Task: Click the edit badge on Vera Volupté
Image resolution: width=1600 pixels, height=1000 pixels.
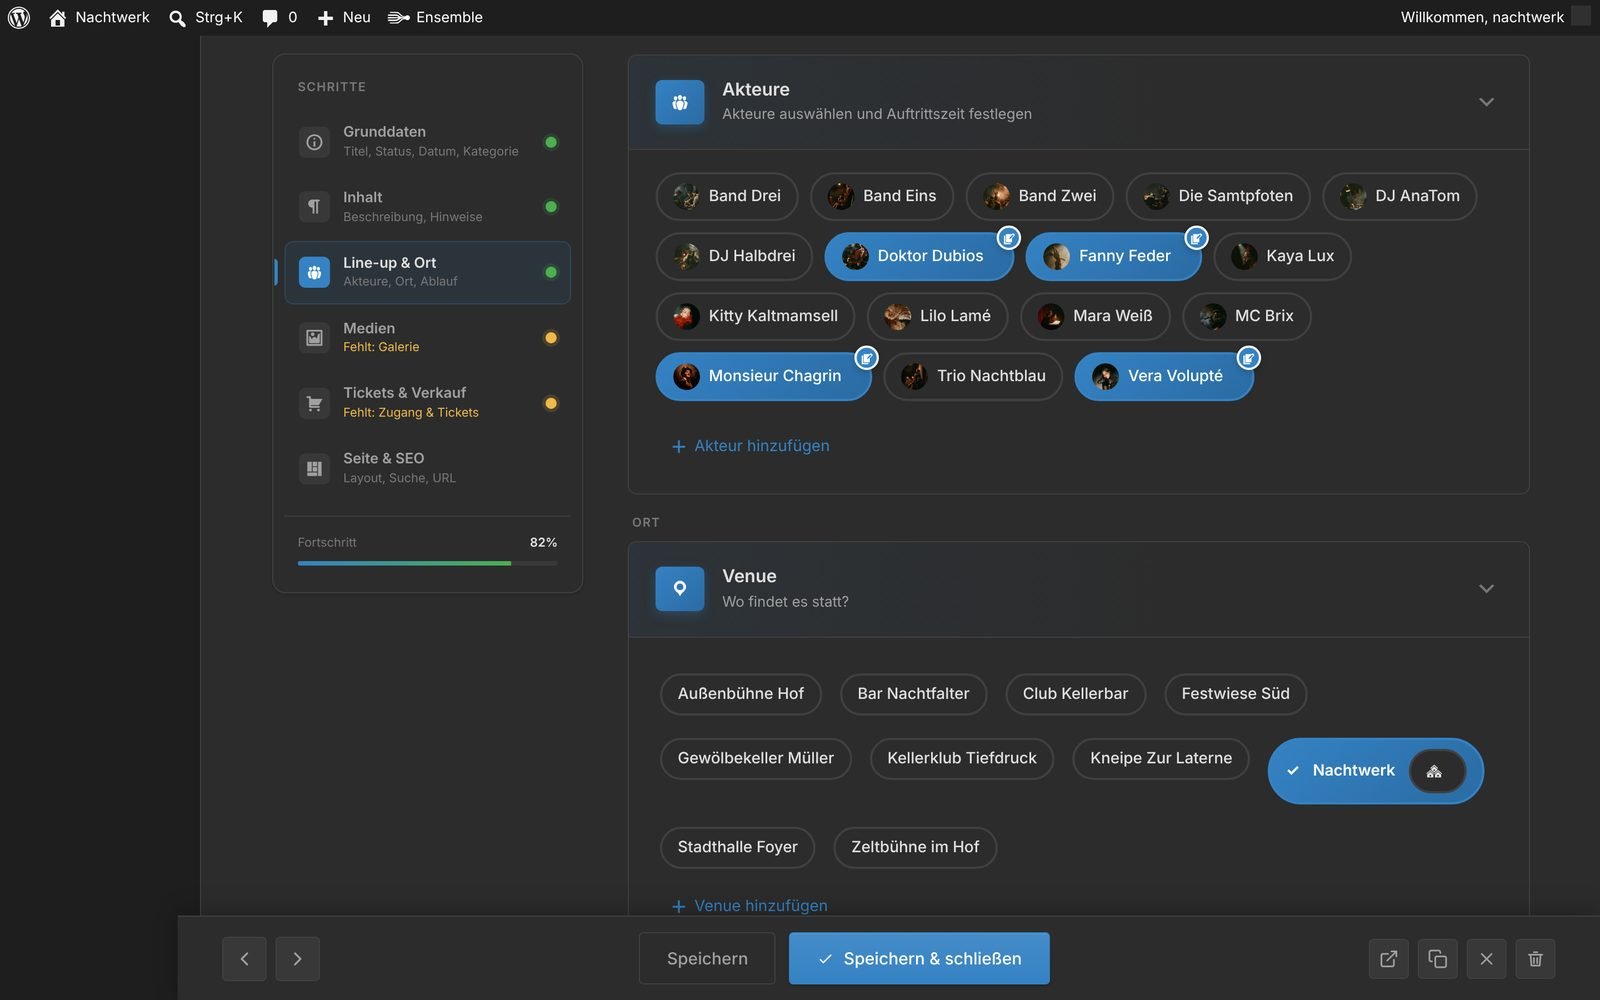Action: point(1248,358)
